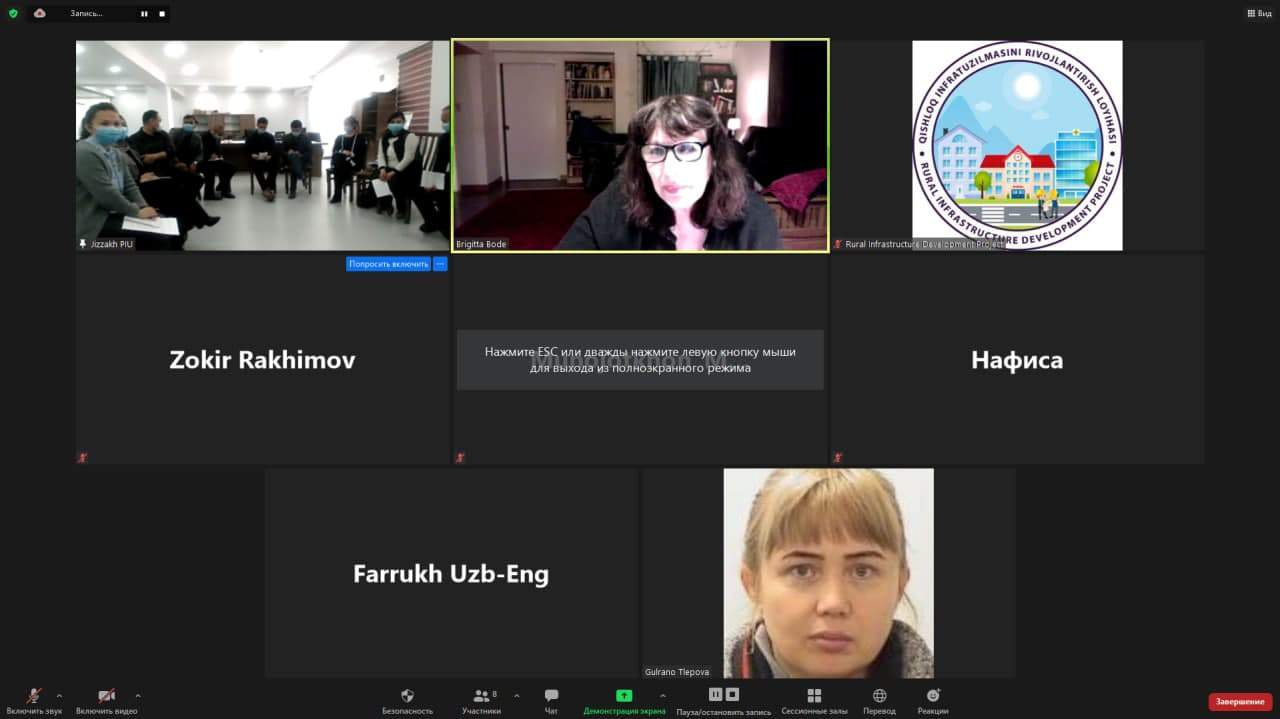Open the Security (Безопасность) shield icon
The width and height of the screenshot is (1280, 719).
[407, 696]
